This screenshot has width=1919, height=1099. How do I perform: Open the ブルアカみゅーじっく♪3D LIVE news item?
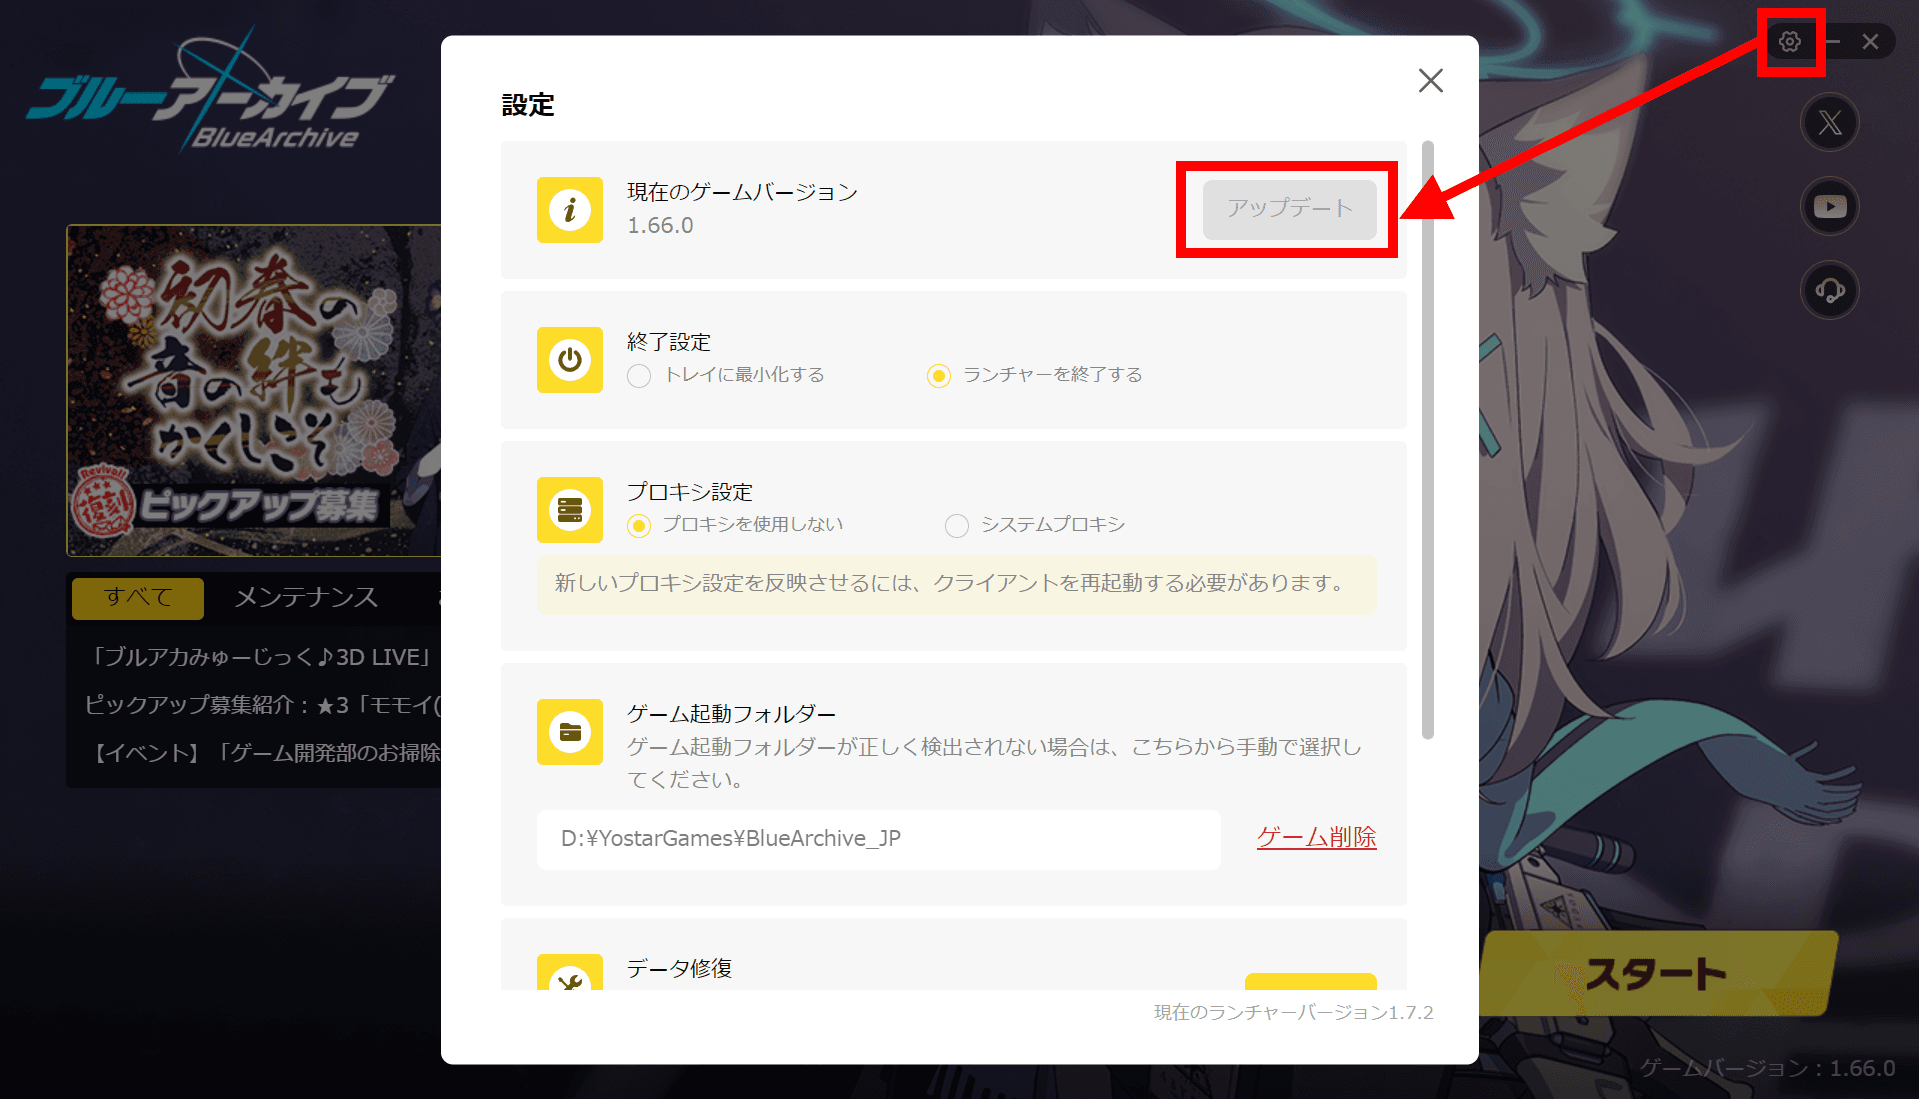click(x=262, y=657)
